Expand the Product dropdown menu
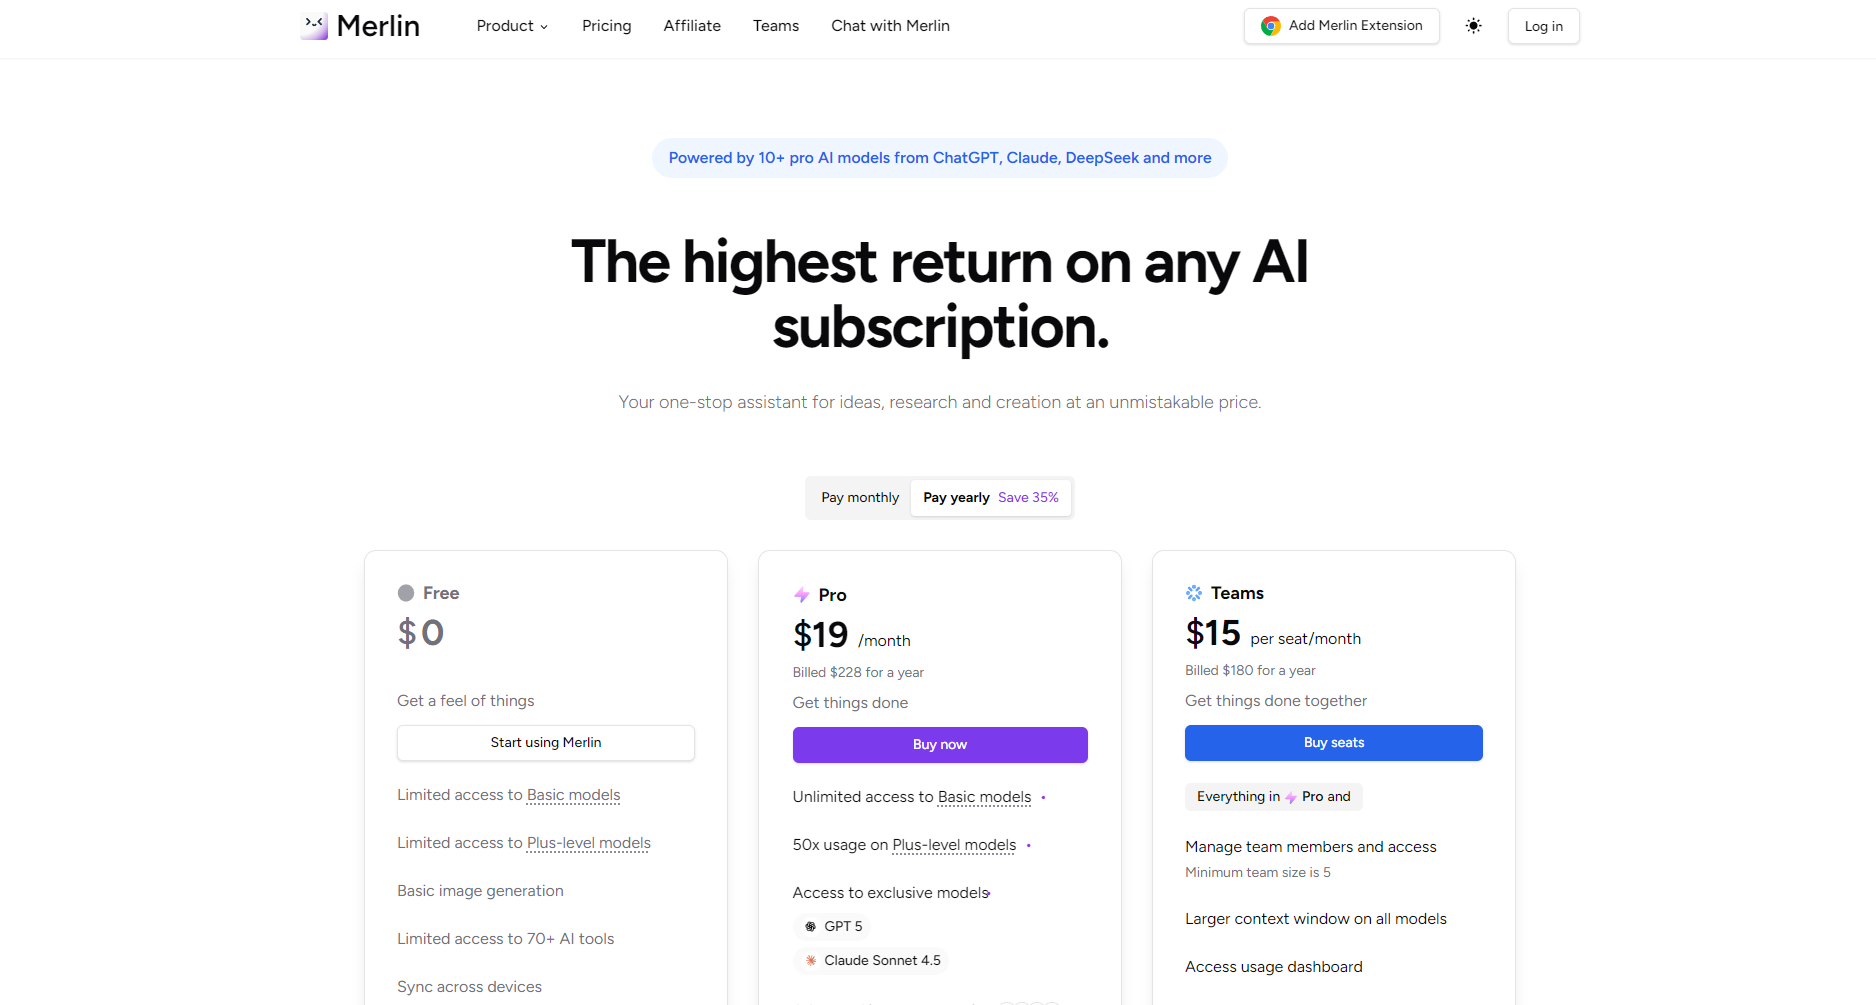This screenshot has height=1005, width=1876. point(512,26)
